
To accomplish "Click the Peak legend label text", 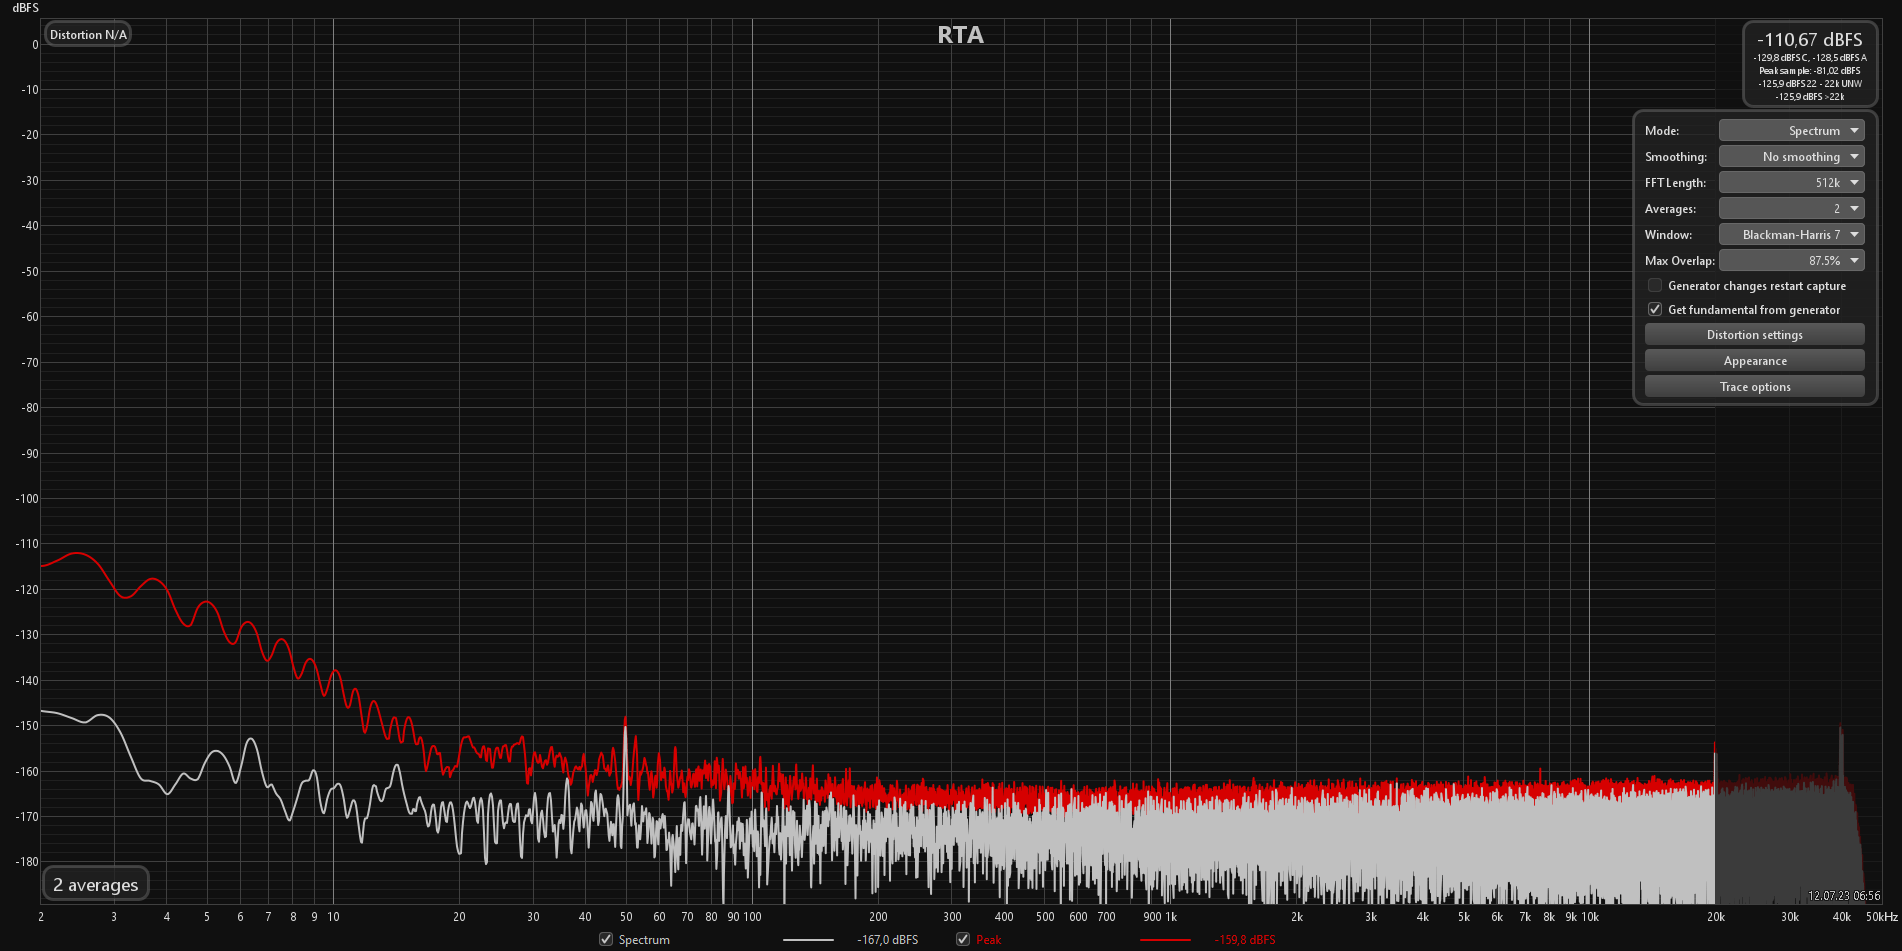I will (x=989, y=940).
